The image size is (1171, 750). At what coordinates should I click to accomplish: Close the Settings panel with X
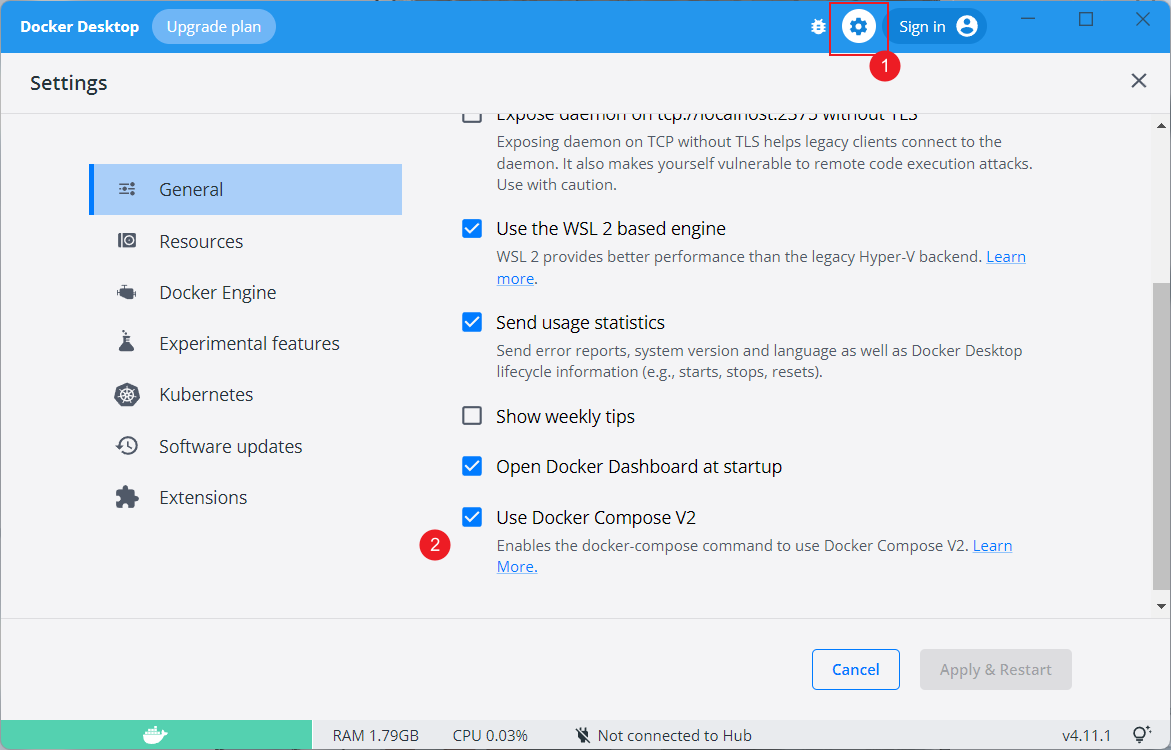click(1138, 81)
